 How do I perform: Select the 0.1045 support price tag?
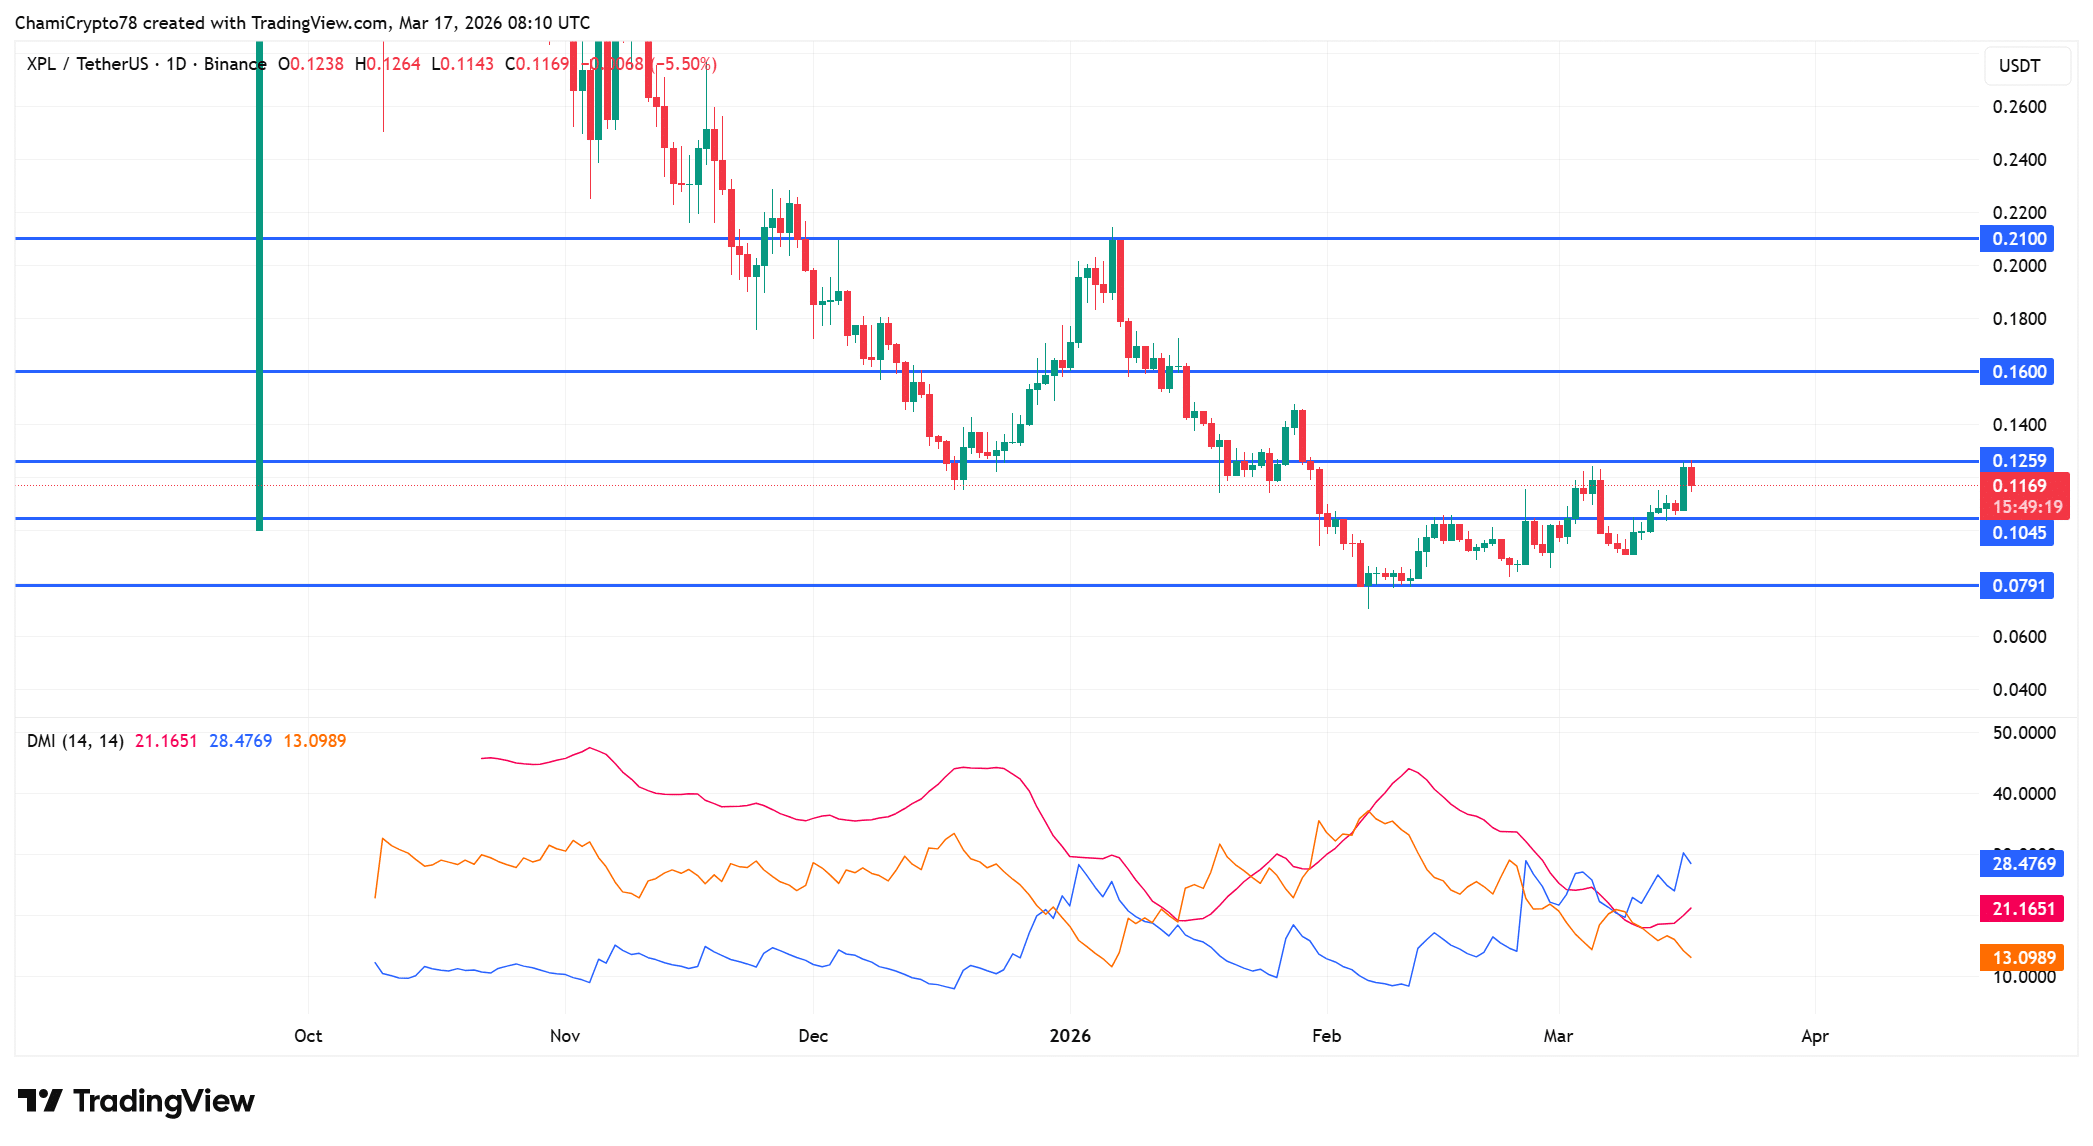(2017, 533)
